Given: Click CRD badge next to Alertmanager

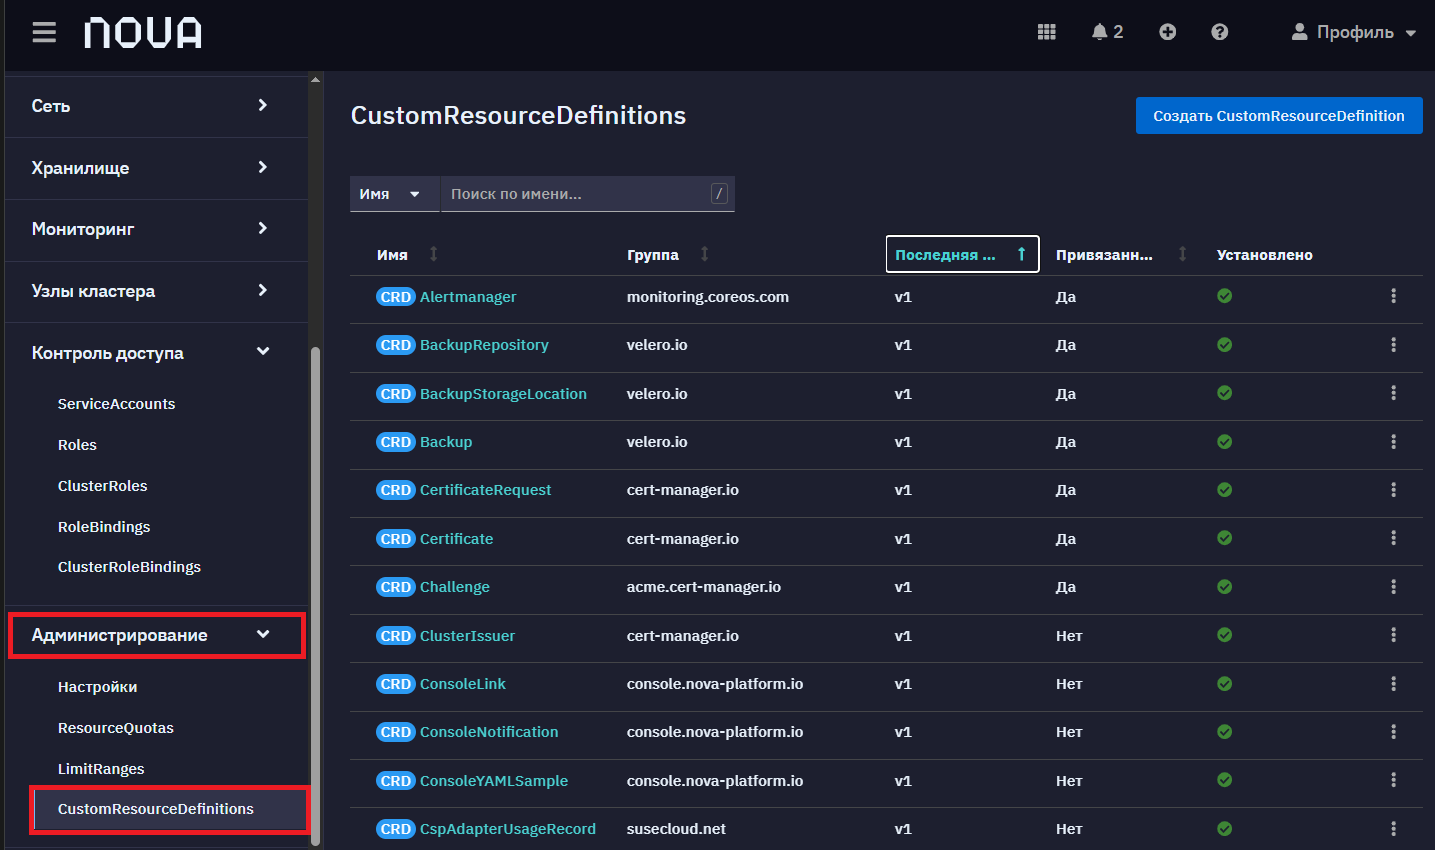Looking at the screenshot, I should tap(395, 297).
